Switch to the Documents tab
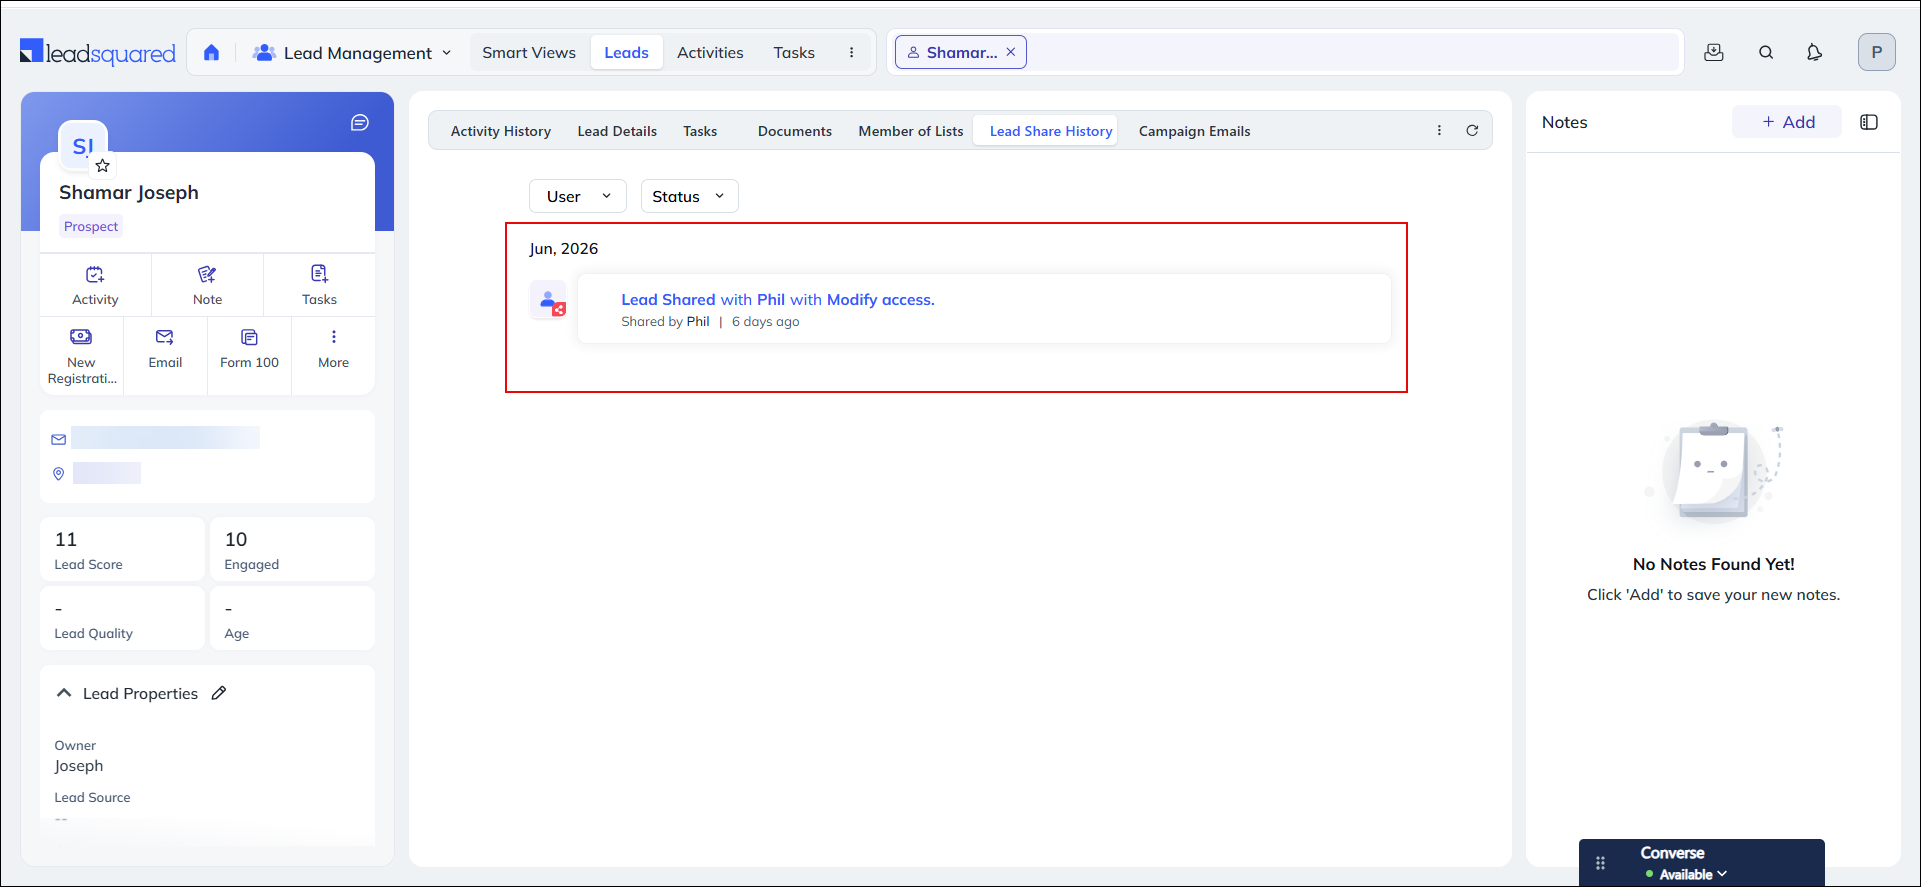 (794, 131)
